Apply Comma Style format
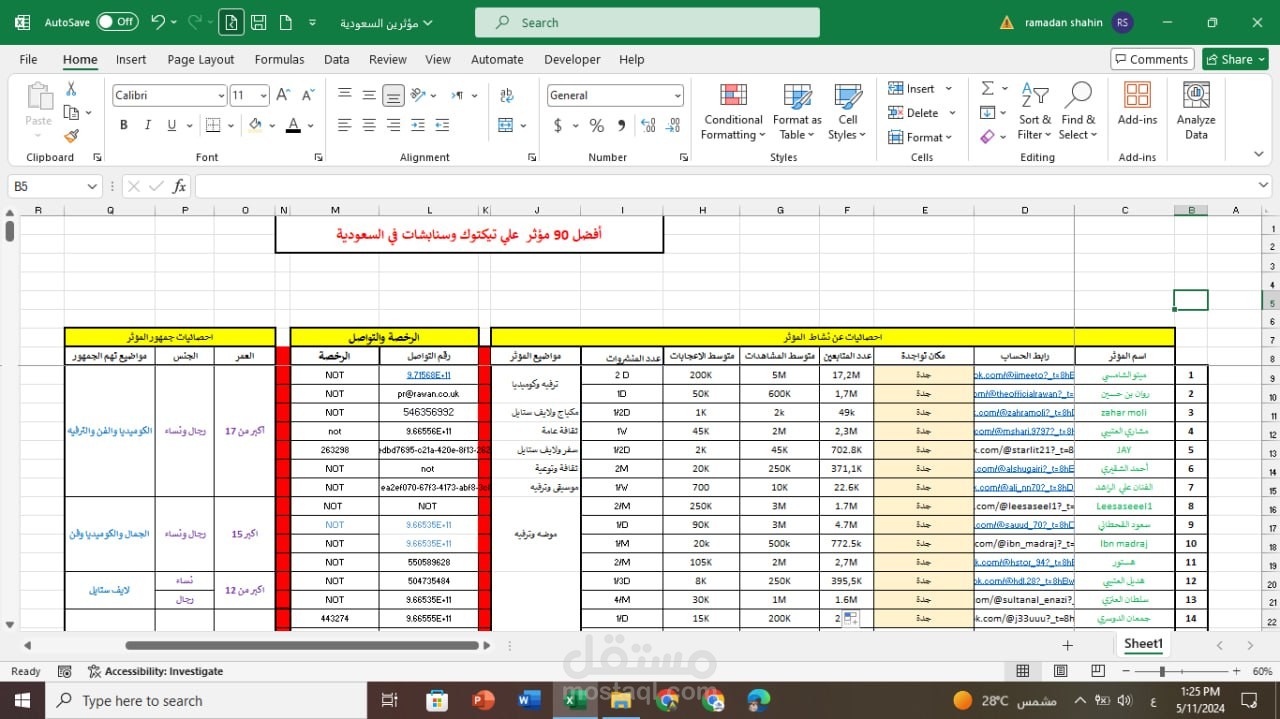The width and height of the screenshot is (1280, 719). point(621,125)
